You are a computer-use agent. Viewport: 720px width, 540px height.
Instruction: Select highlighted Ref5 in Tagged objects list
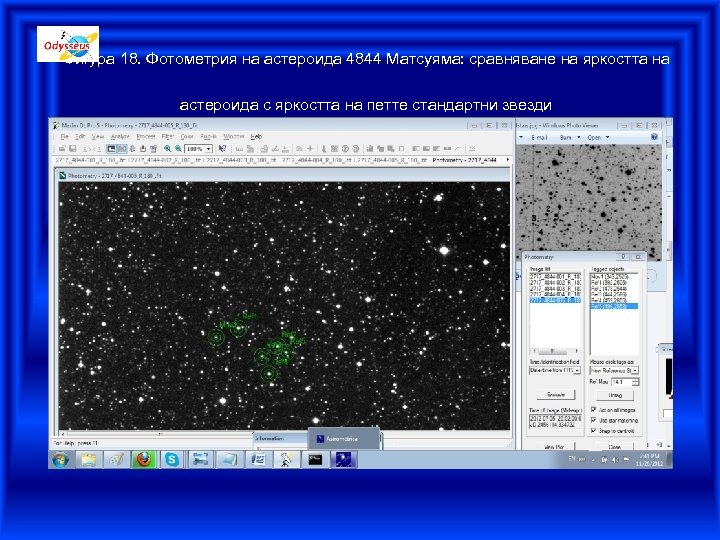[x=613, y=306]
